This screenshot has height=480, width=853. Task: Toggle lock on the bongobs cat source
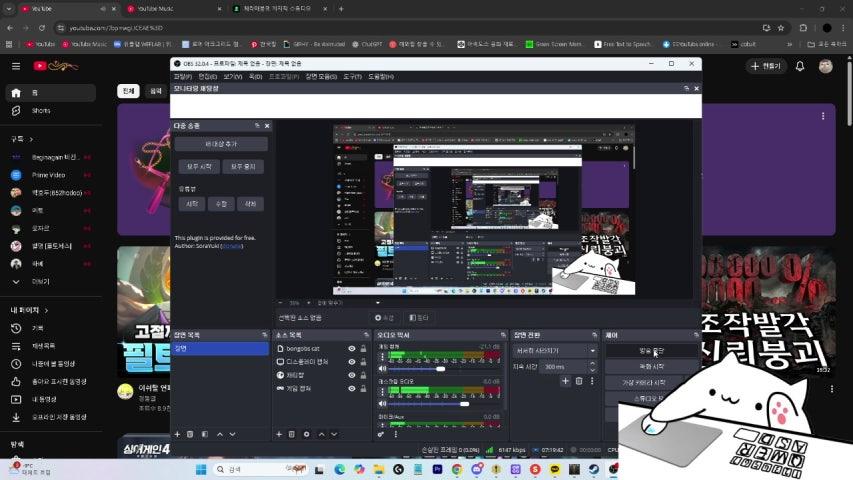(363, 349)
